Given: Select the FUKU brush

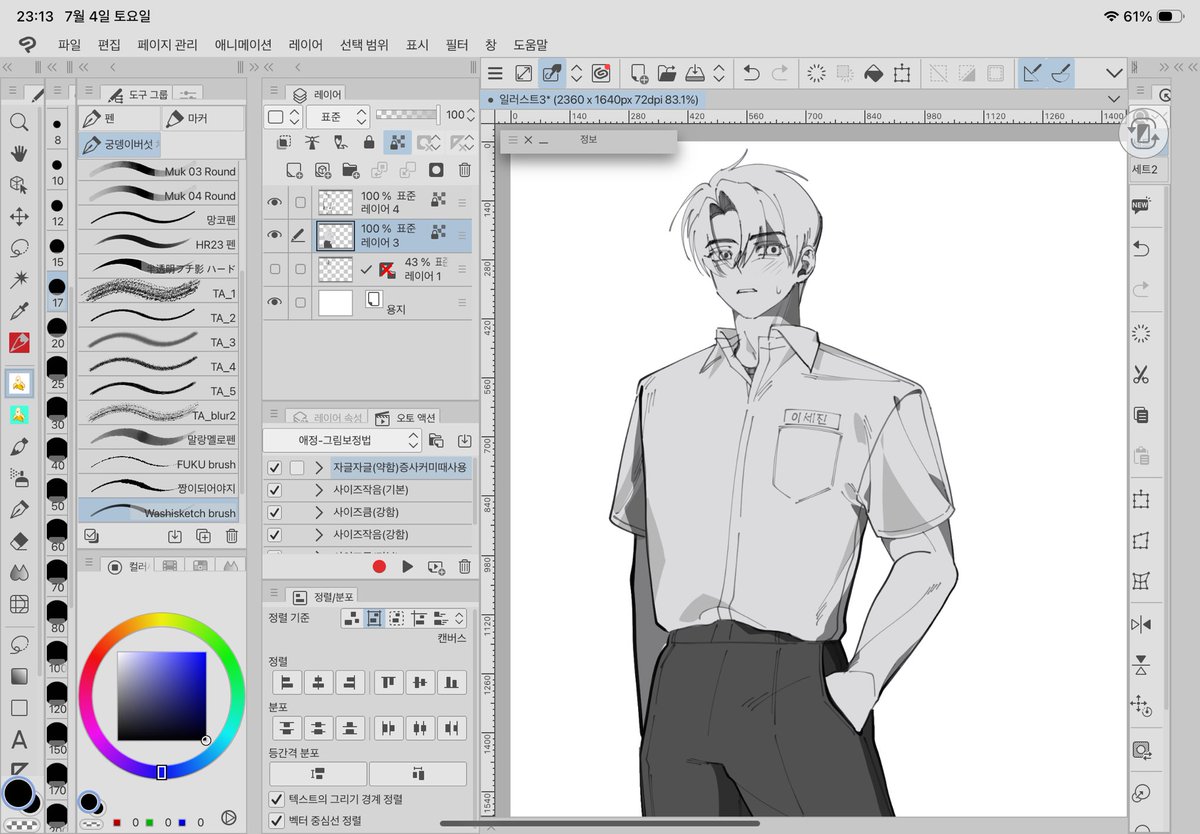Looking at the screenshot, I should tap(160, 464).
